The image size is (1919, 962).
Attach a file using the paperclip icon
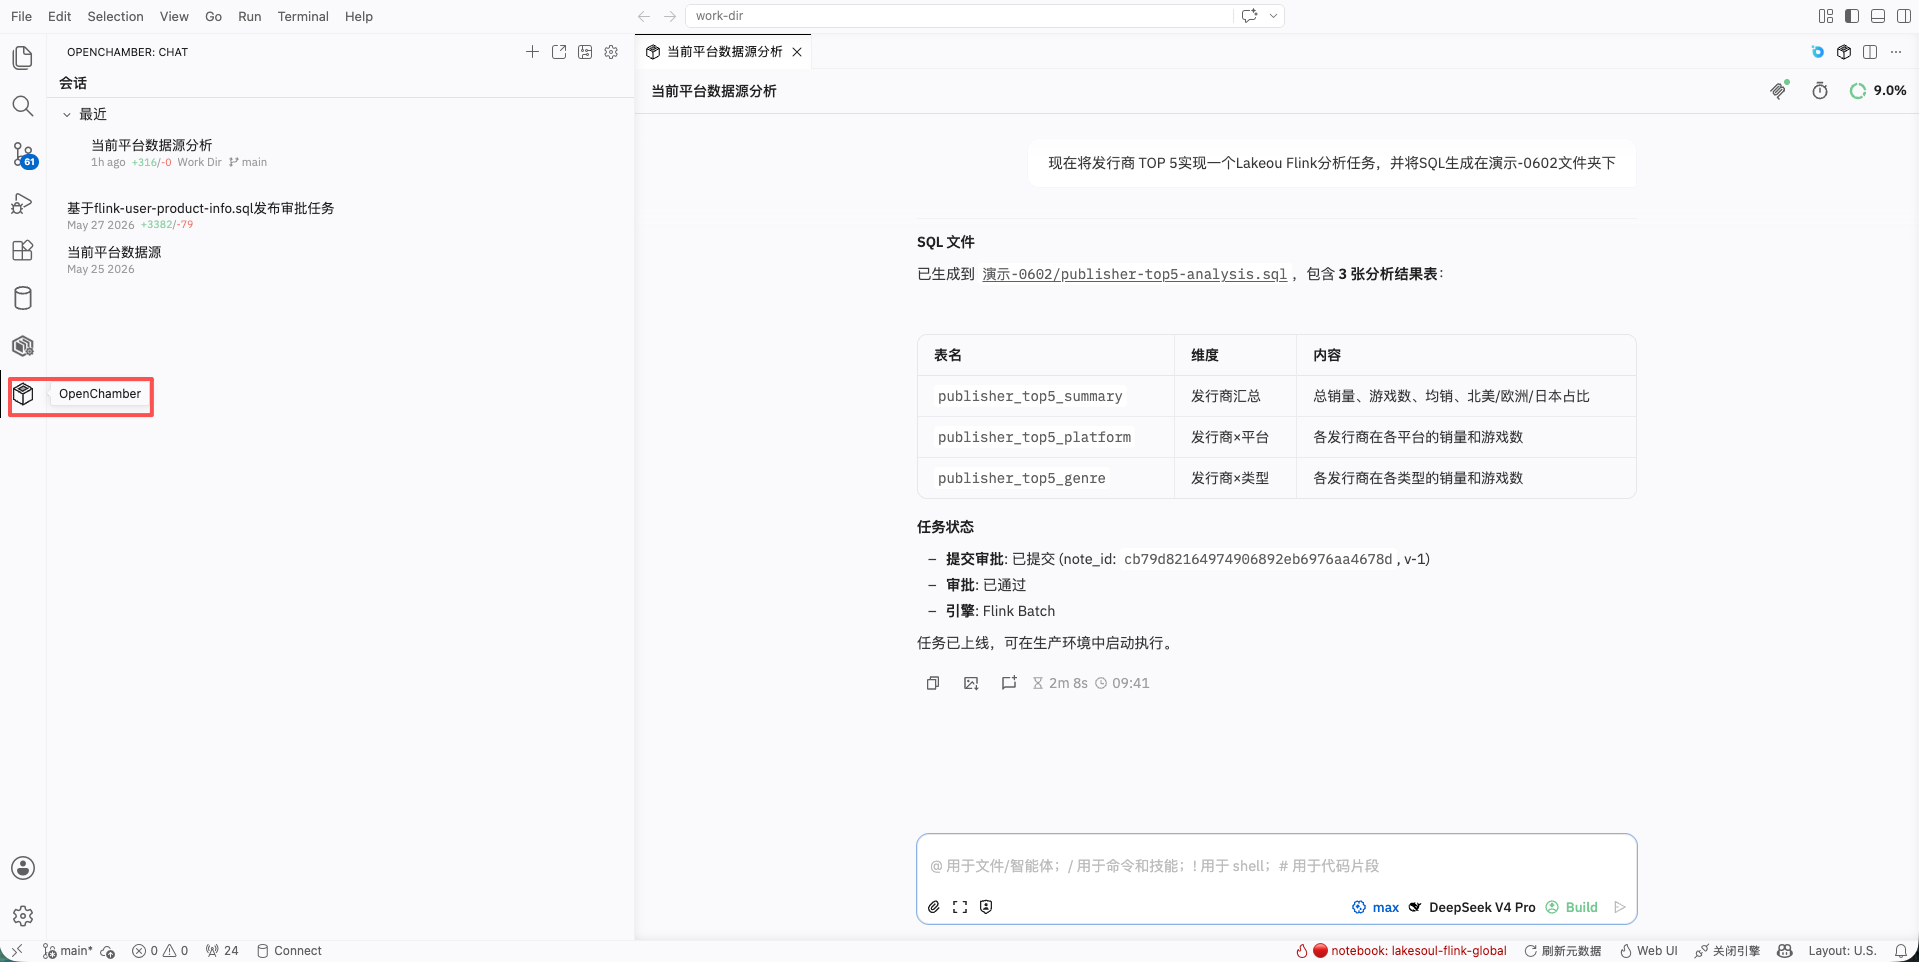pos(934,907)
